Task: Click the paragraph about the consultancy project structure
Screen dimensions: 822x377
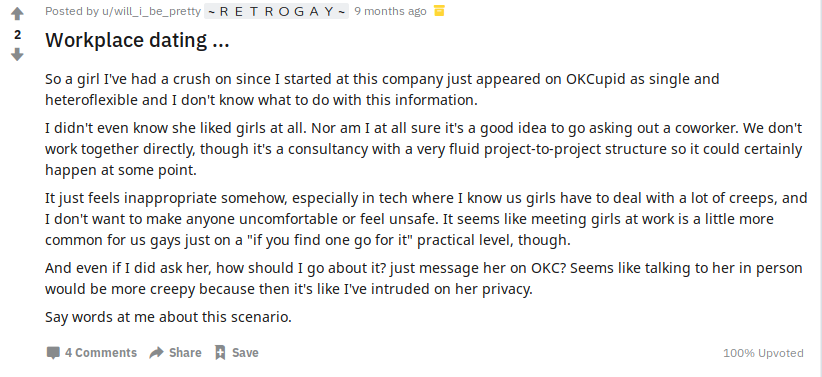Action: coord(424,149)
